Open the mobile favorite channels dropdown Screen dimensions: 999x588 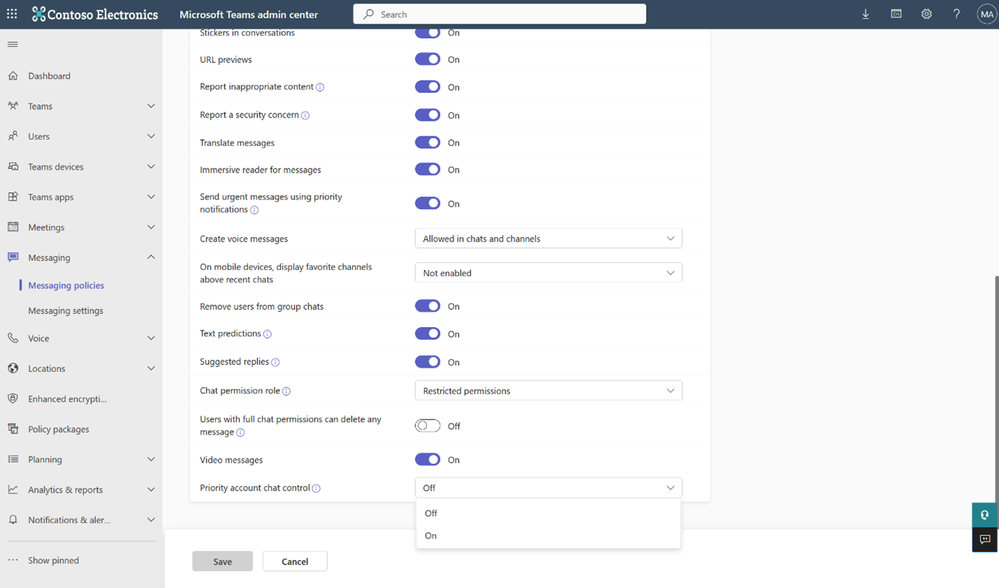click(x=548, y=273)
